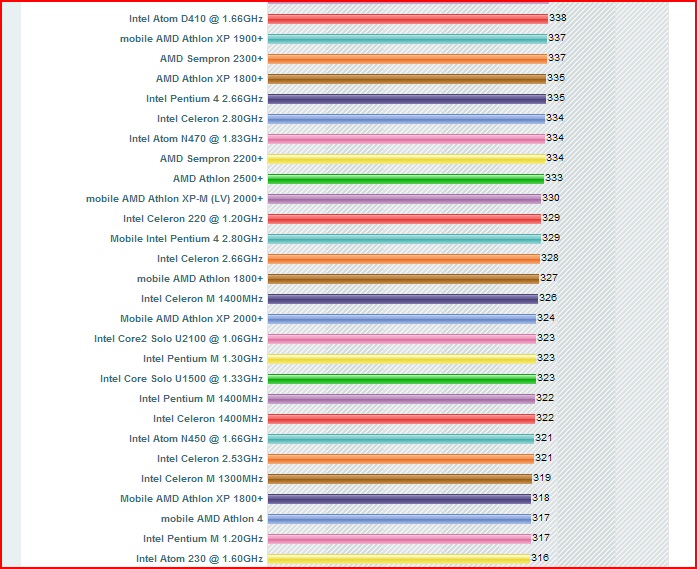Select AMD Sempron 2200+ link

point(212,159)
